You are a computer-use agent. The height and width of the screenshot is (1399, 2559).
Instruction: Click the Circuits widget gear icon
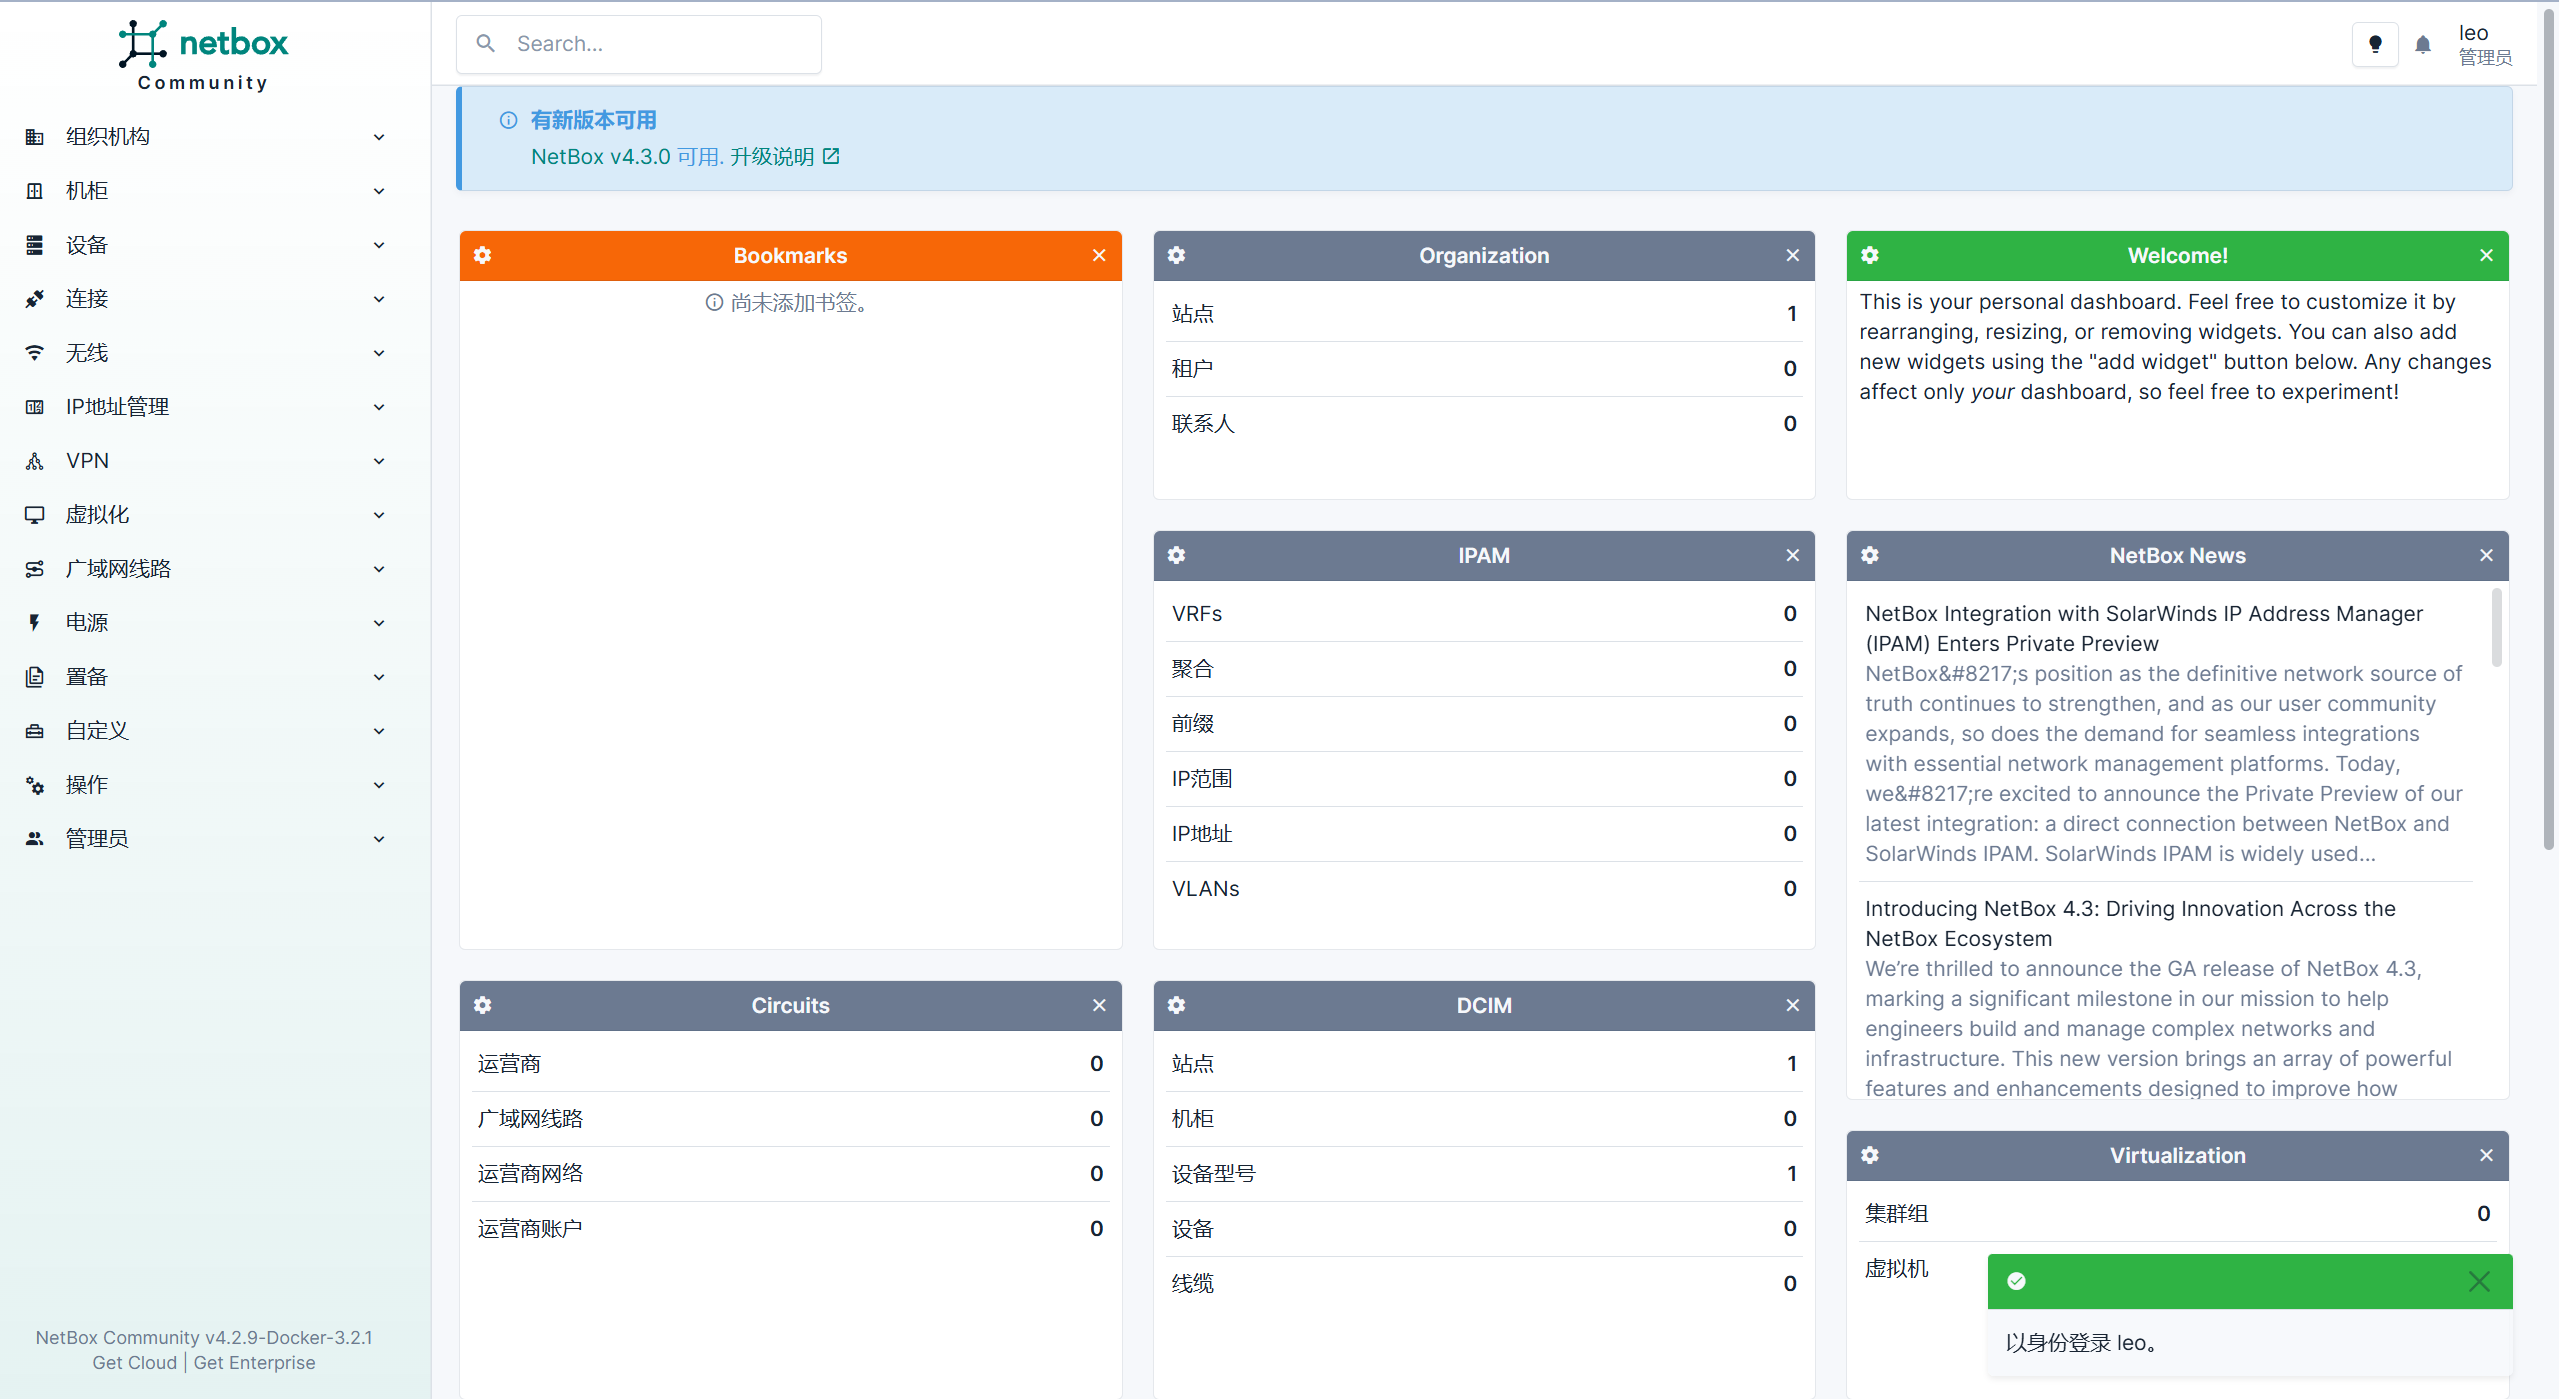pyautogui.click(x=483, y=1005)
